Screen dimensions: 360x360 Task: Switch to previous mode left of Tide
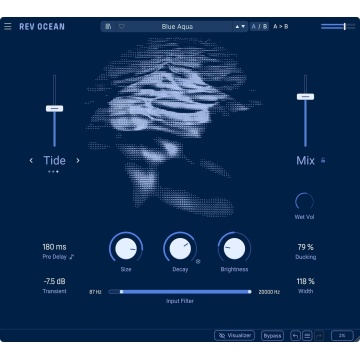[31, 161]
